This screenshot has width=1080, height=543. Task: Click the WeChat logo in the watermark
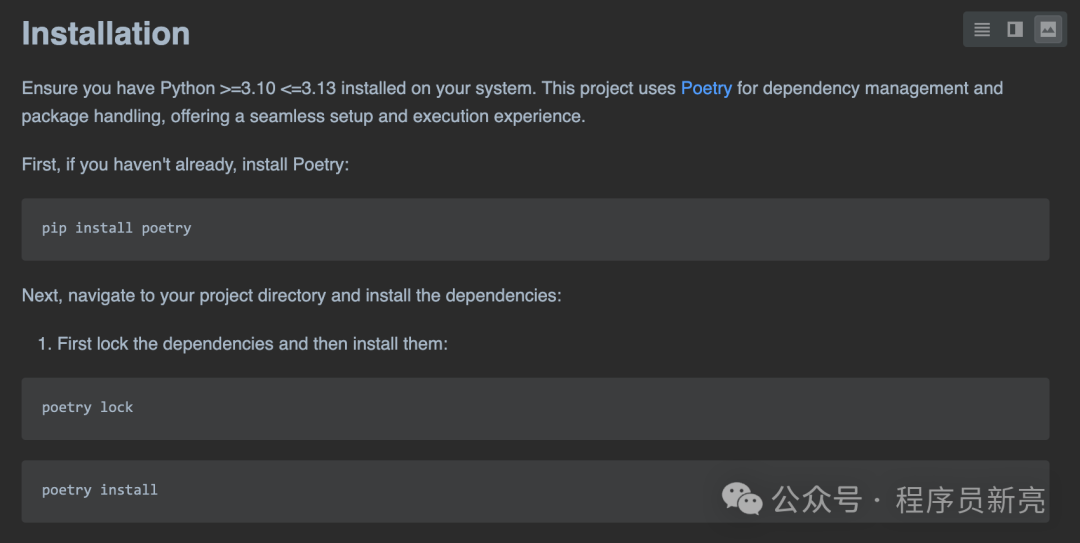tap(742, 498)
